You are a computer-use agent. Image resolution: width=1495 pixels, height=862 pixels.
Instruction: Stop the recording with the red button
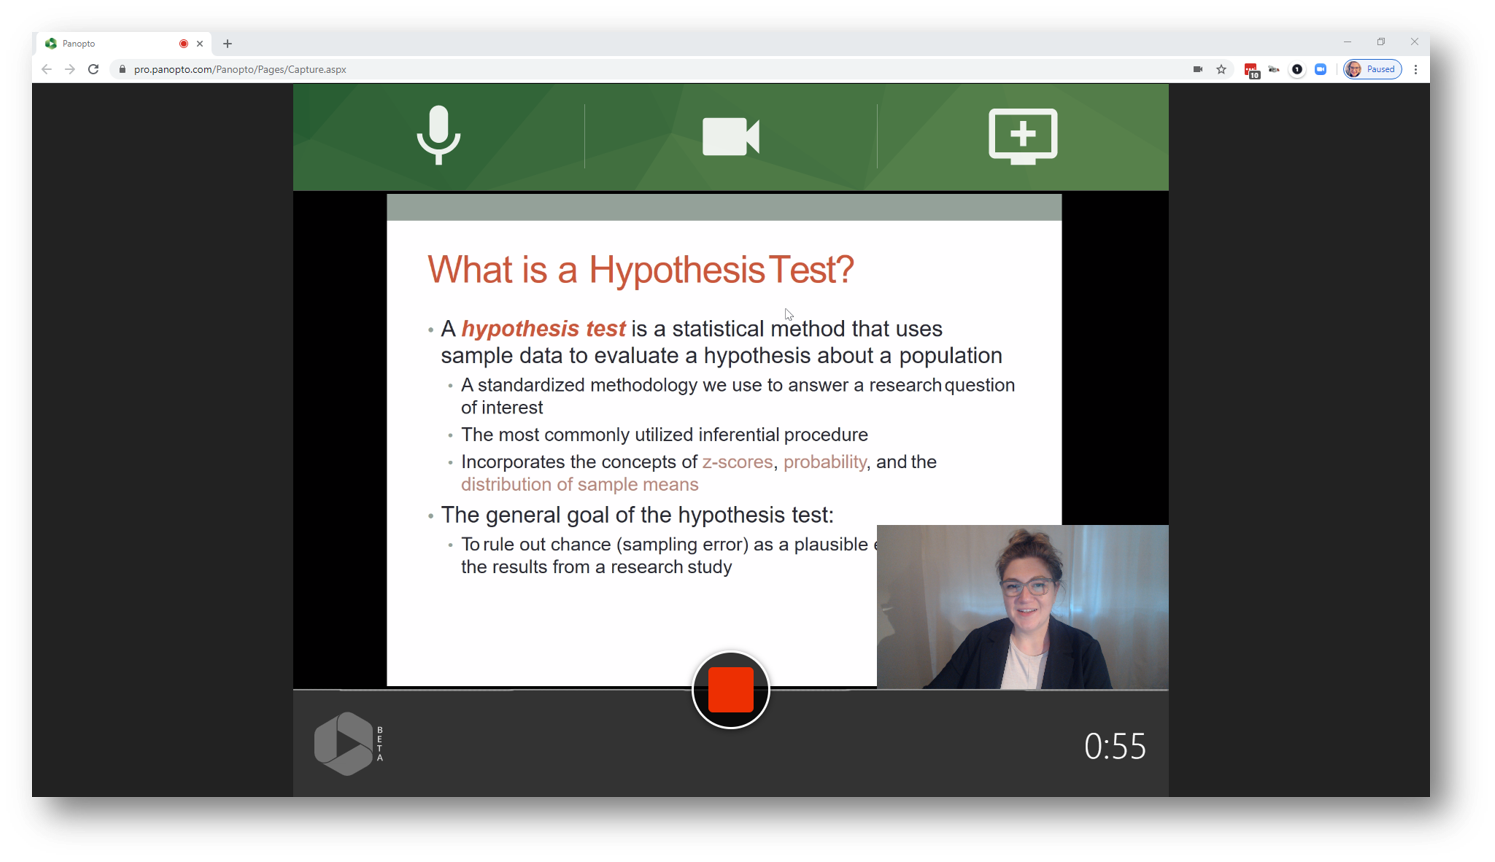click(x=730, y=690)
